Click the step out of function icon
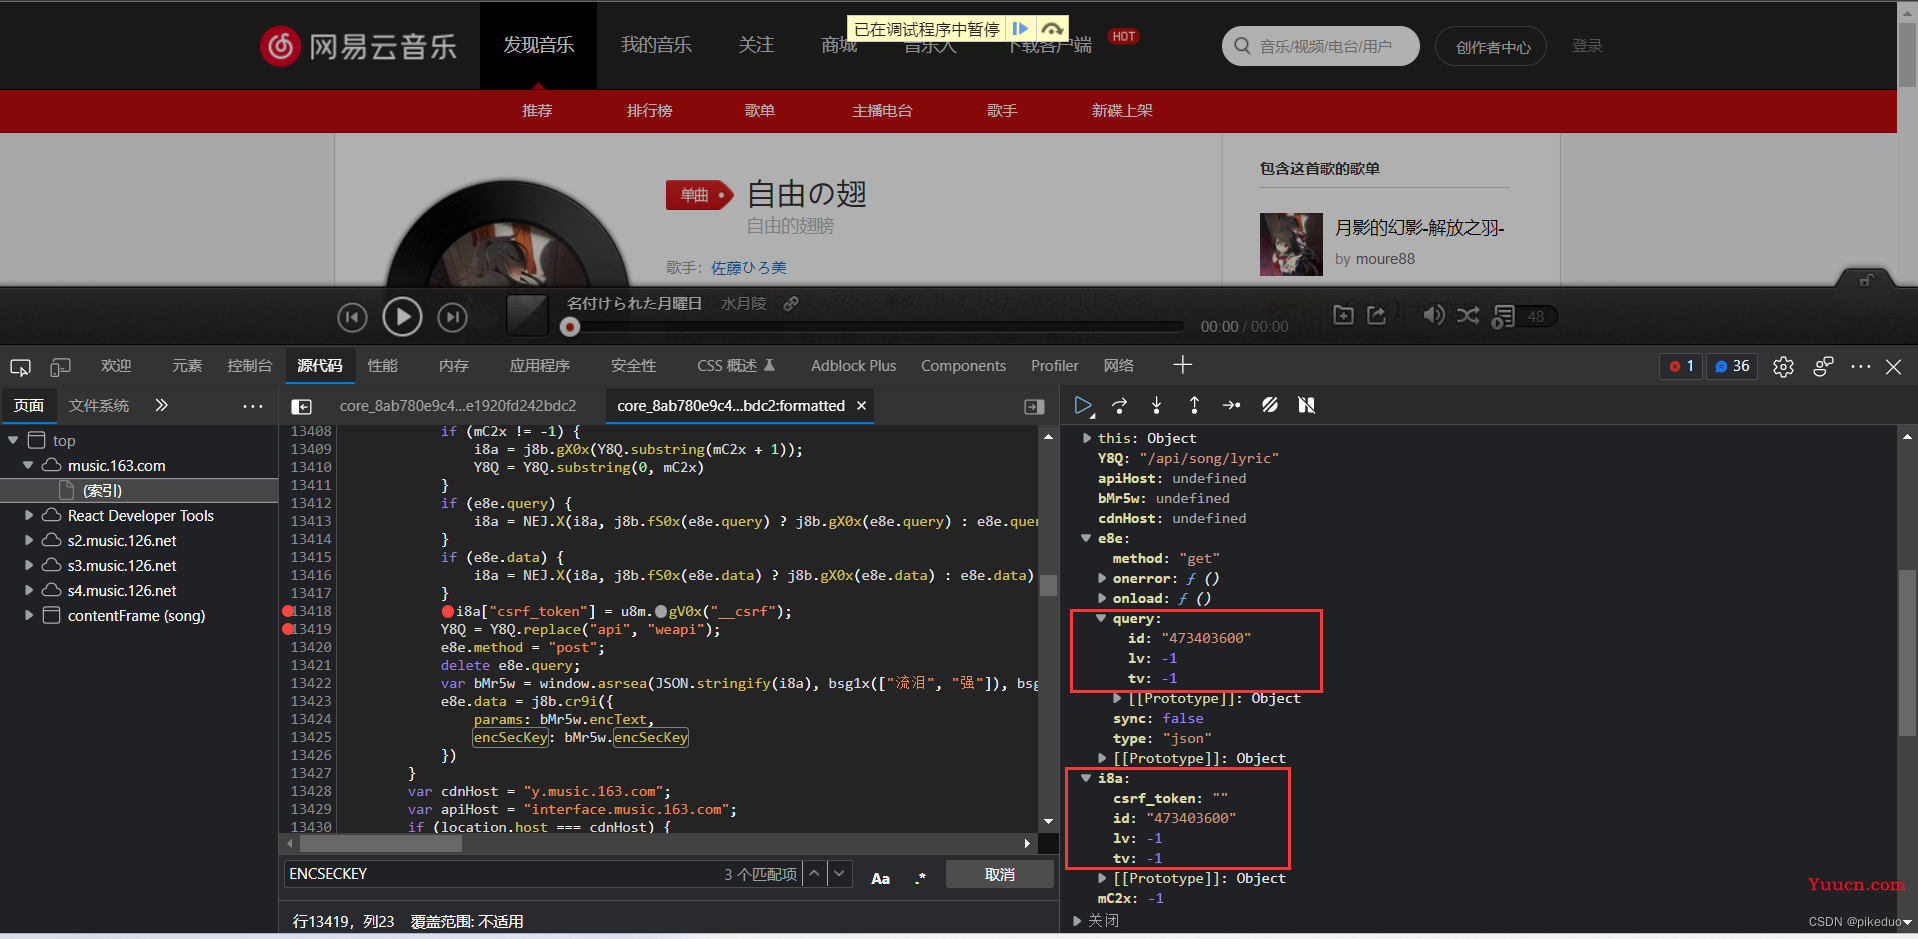This screenshot has width=1918, height=939. point(1194,405)
